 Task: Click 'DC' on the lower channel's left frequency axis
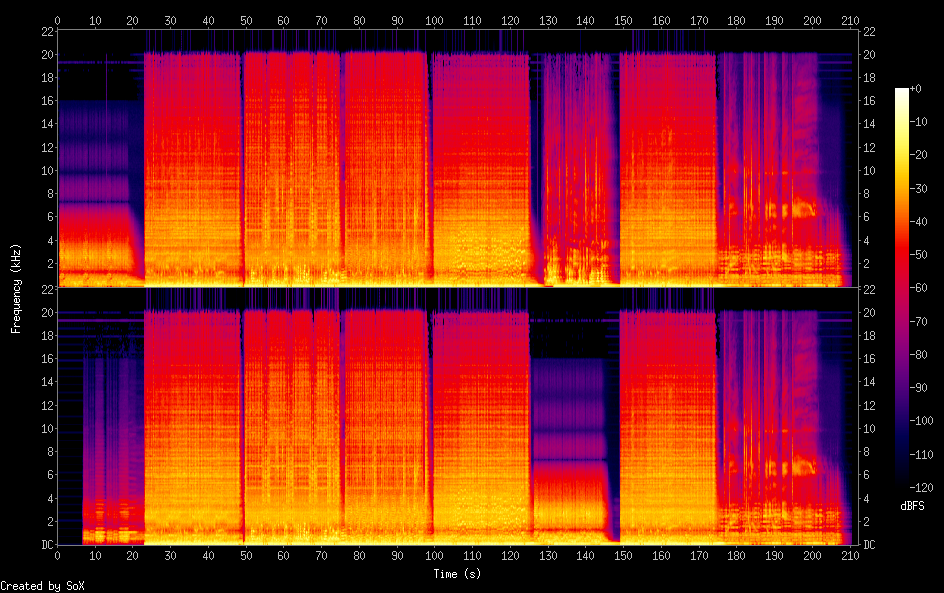[x=47, y=545]
